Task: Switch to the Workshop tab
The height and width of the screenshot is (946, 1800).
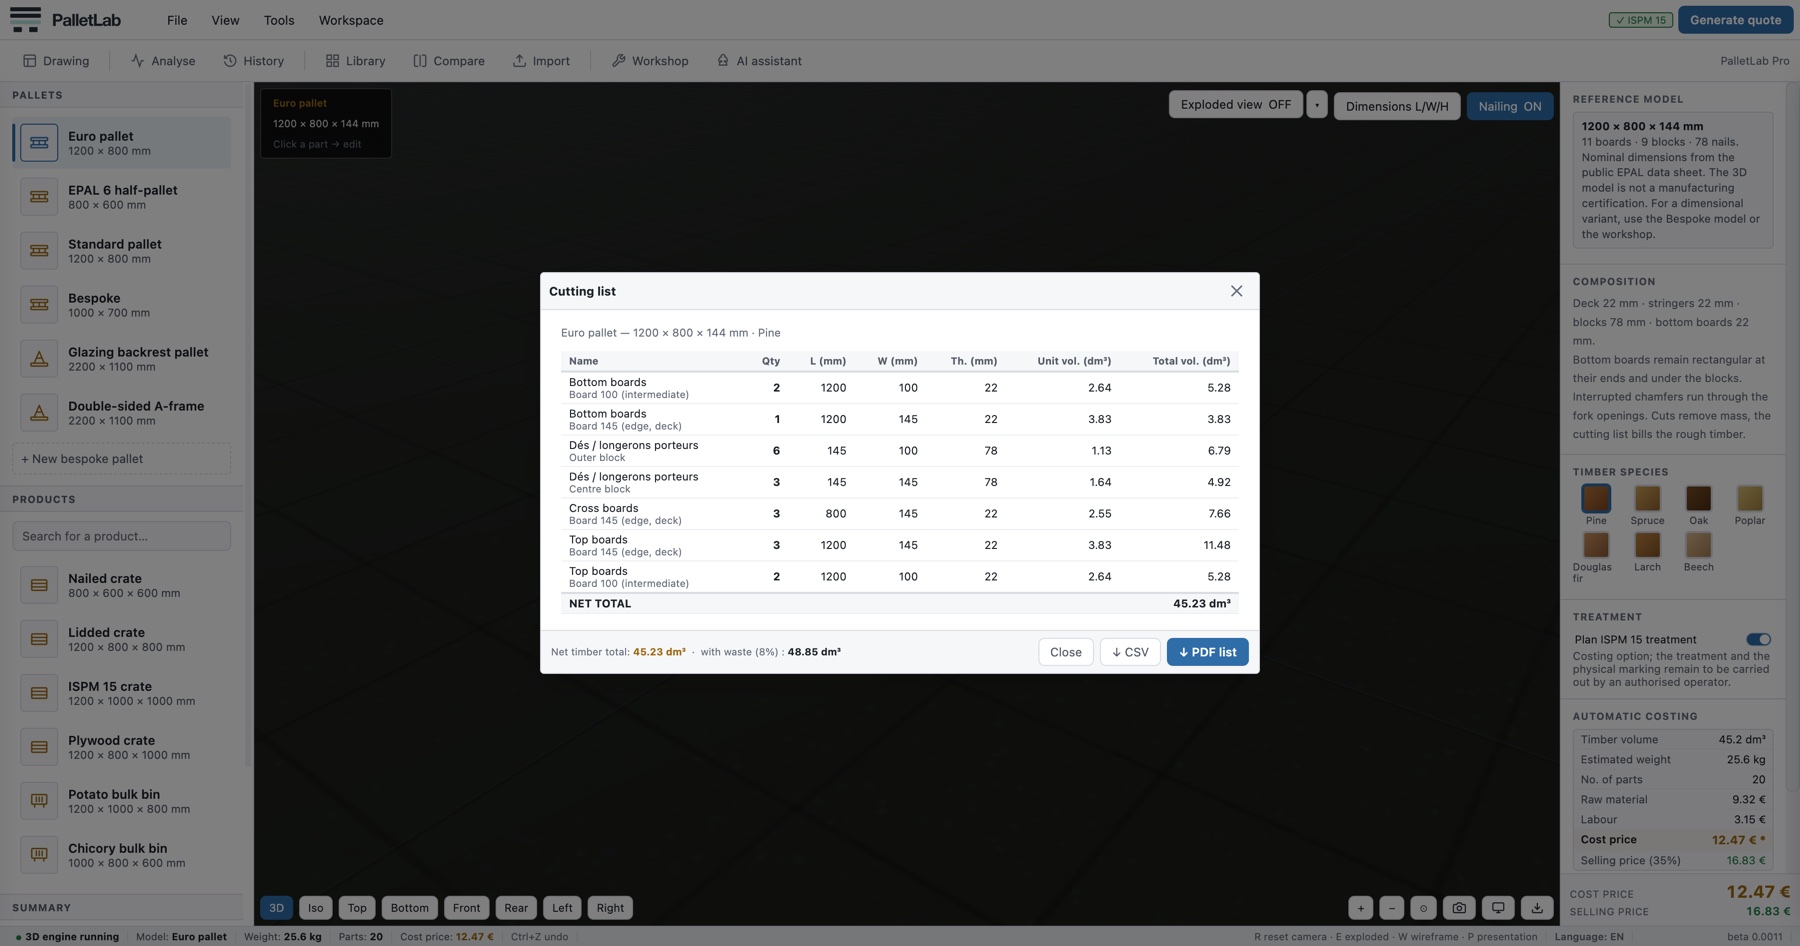Action: 650,61
